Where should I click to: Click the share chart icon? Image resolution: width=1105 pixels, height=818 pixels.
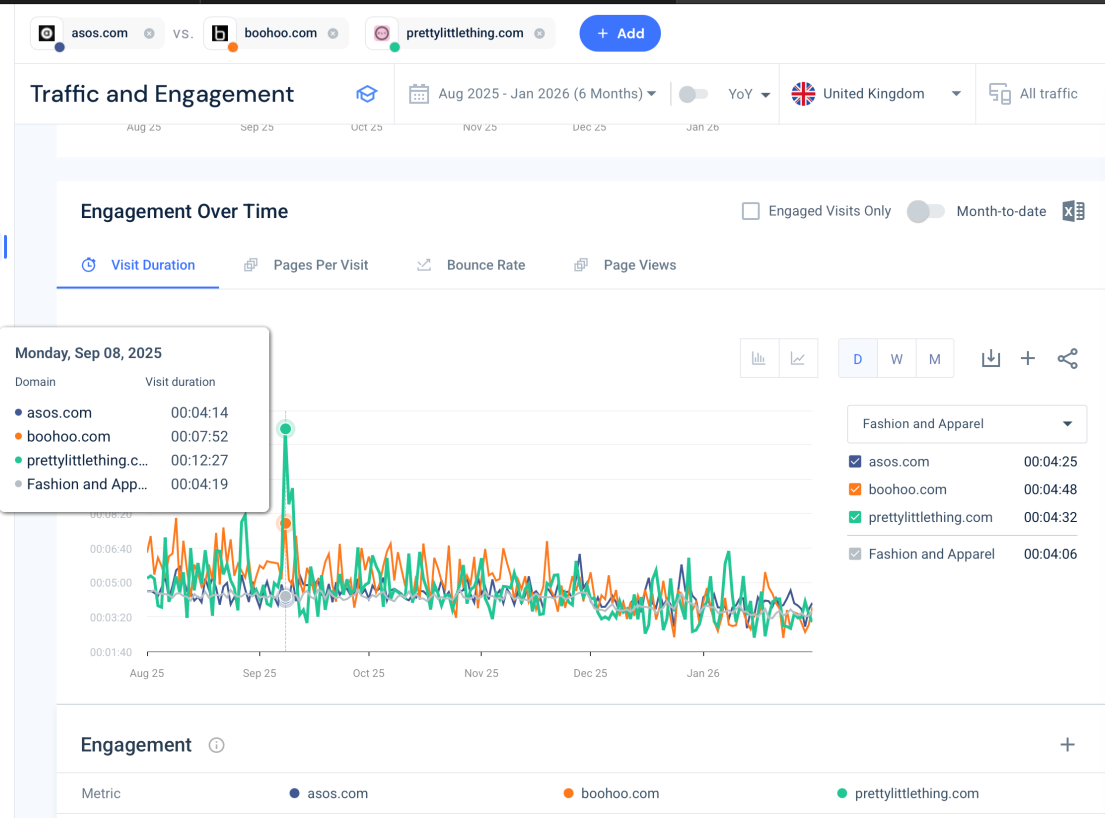coord(1067,359)
